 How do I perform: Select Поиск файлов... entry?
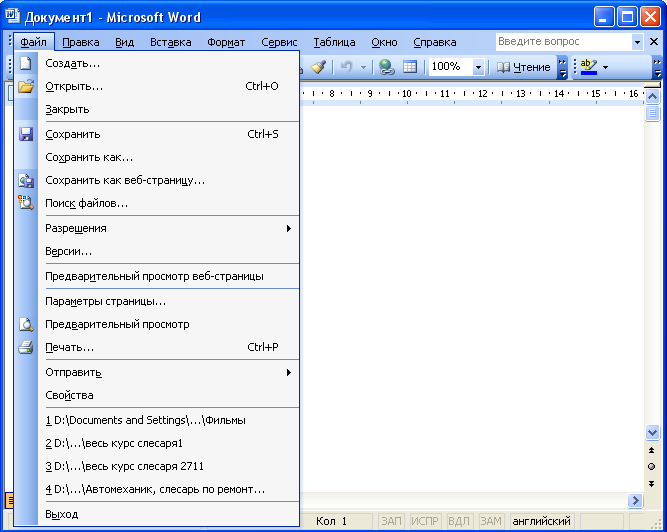(x=157, y=203)
